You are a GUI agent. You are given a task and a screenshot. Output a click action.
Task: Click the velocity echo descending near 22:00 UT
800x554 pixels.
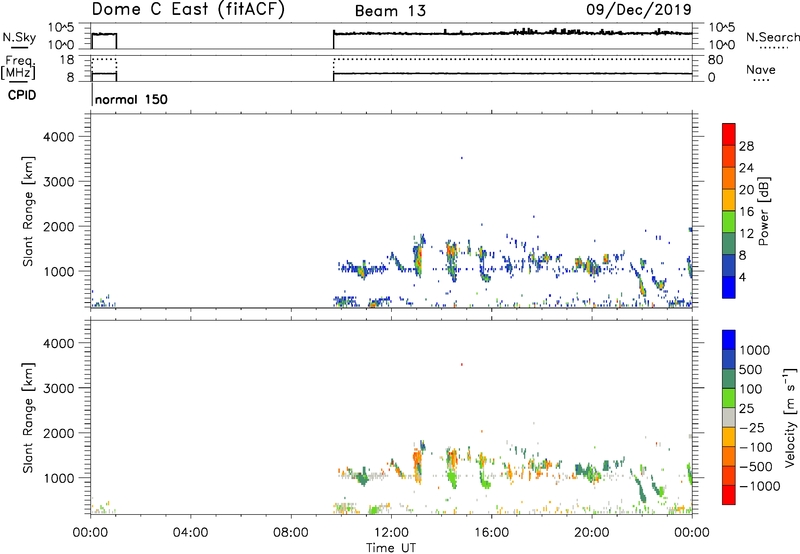coord(641,487)
